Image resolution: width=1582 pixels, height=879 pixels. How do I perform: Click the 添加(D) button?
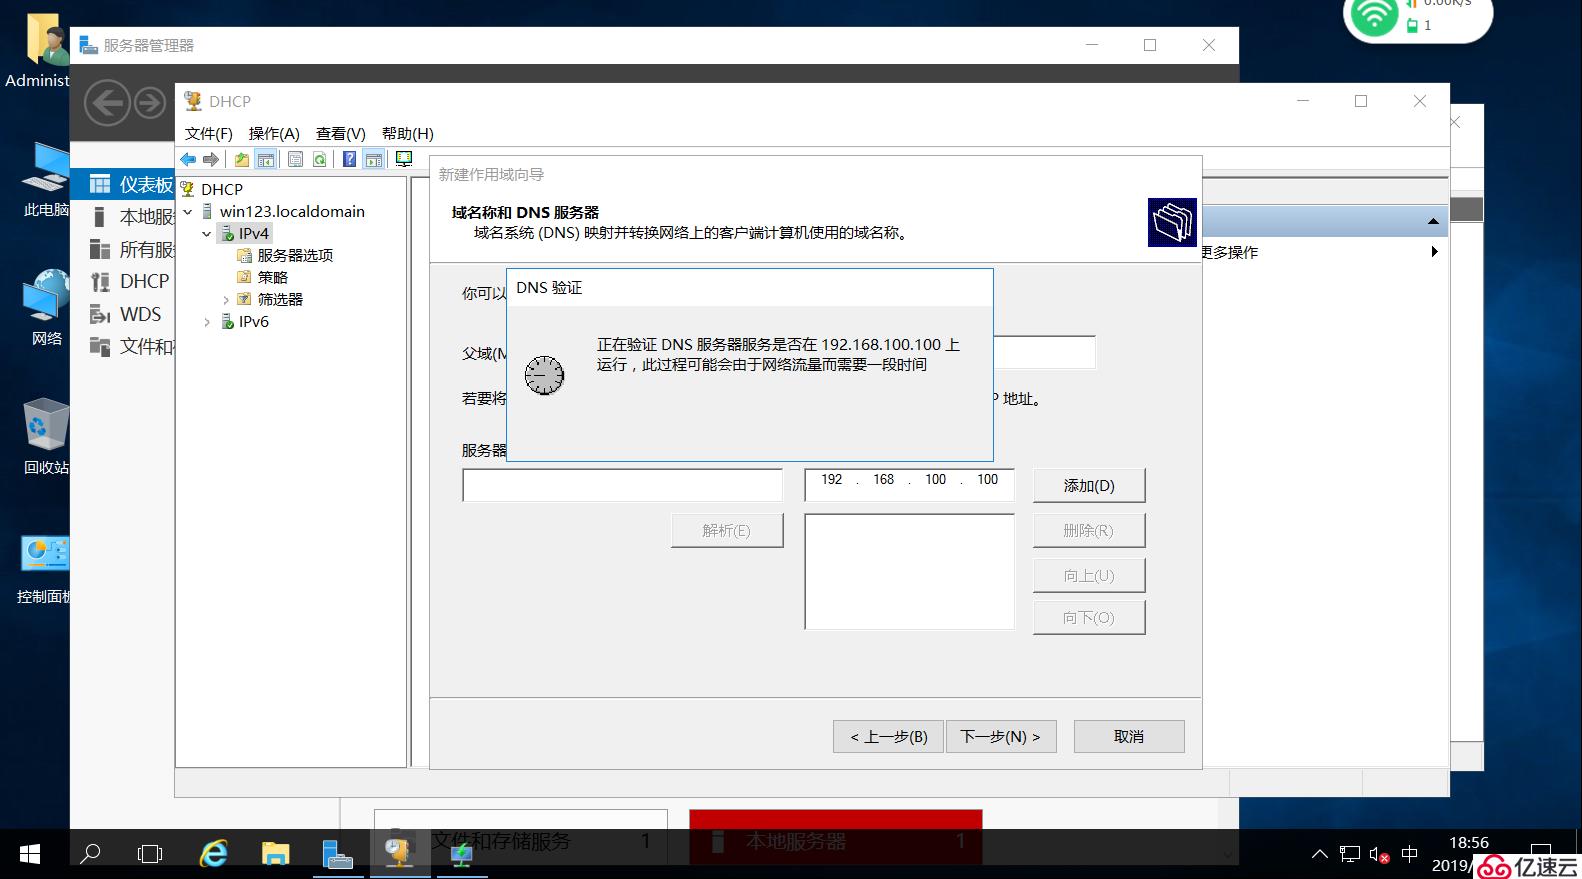[x=1089, y=485]
